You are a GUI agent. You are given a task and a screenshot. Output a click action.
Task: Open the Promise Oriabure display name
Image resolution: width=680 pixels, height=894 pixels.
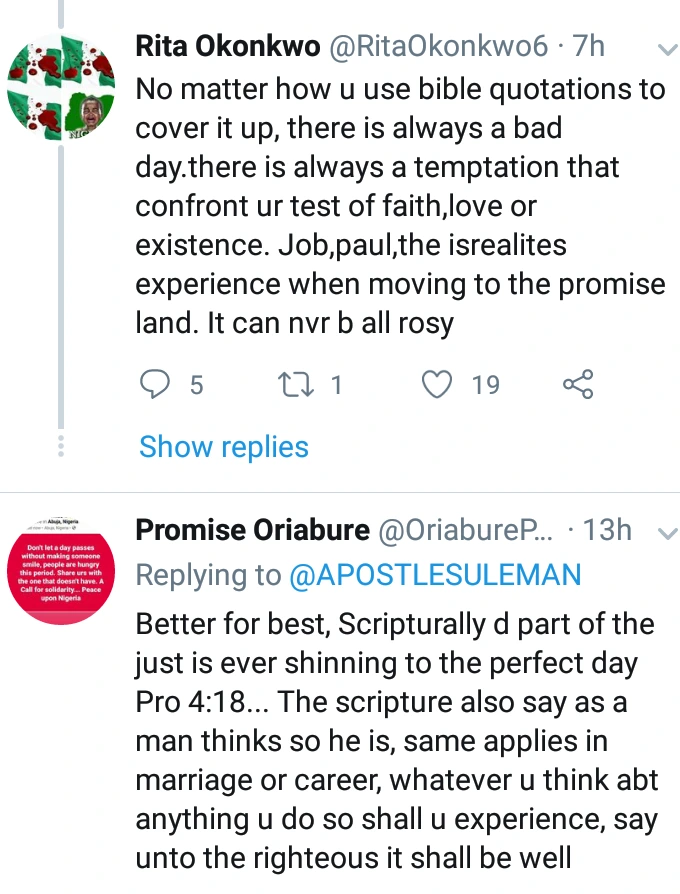pos(251,530)
